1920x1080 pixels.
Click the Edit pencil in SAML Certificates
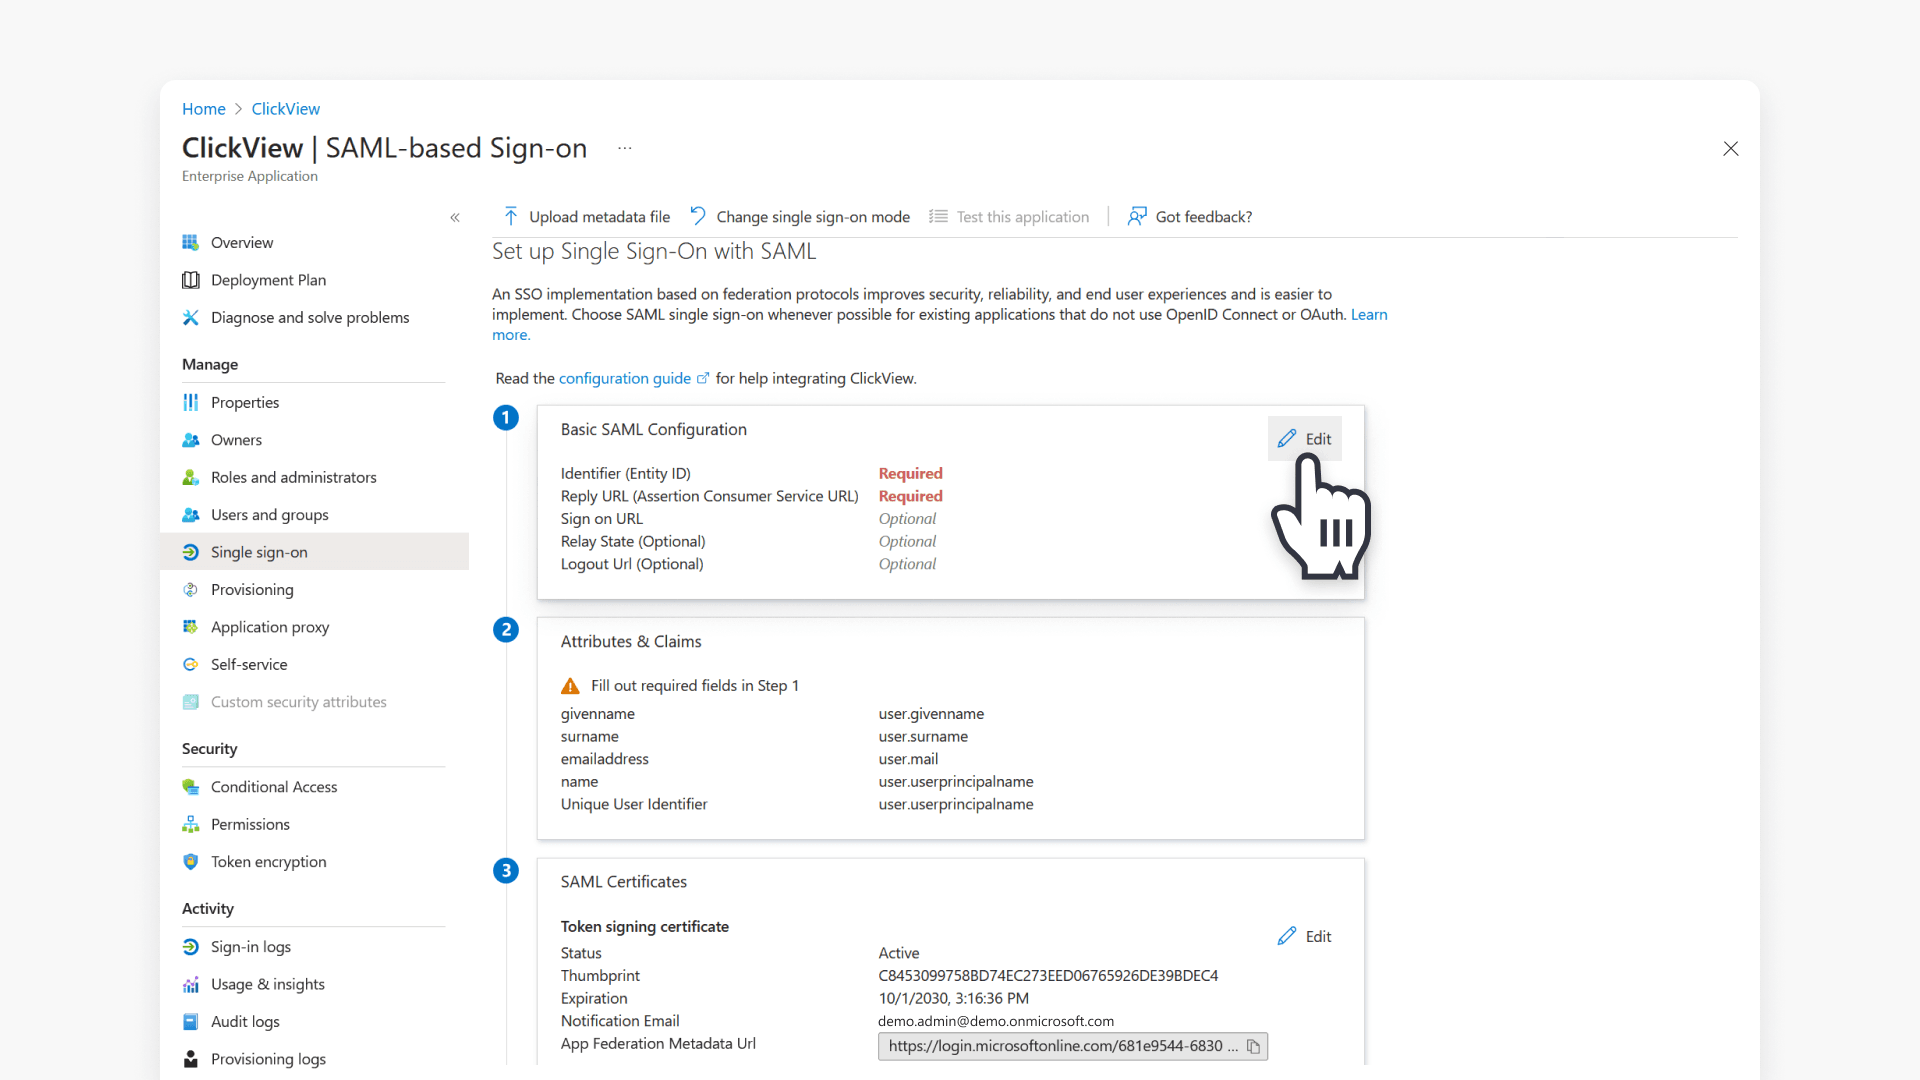(x=1287, y=935)
